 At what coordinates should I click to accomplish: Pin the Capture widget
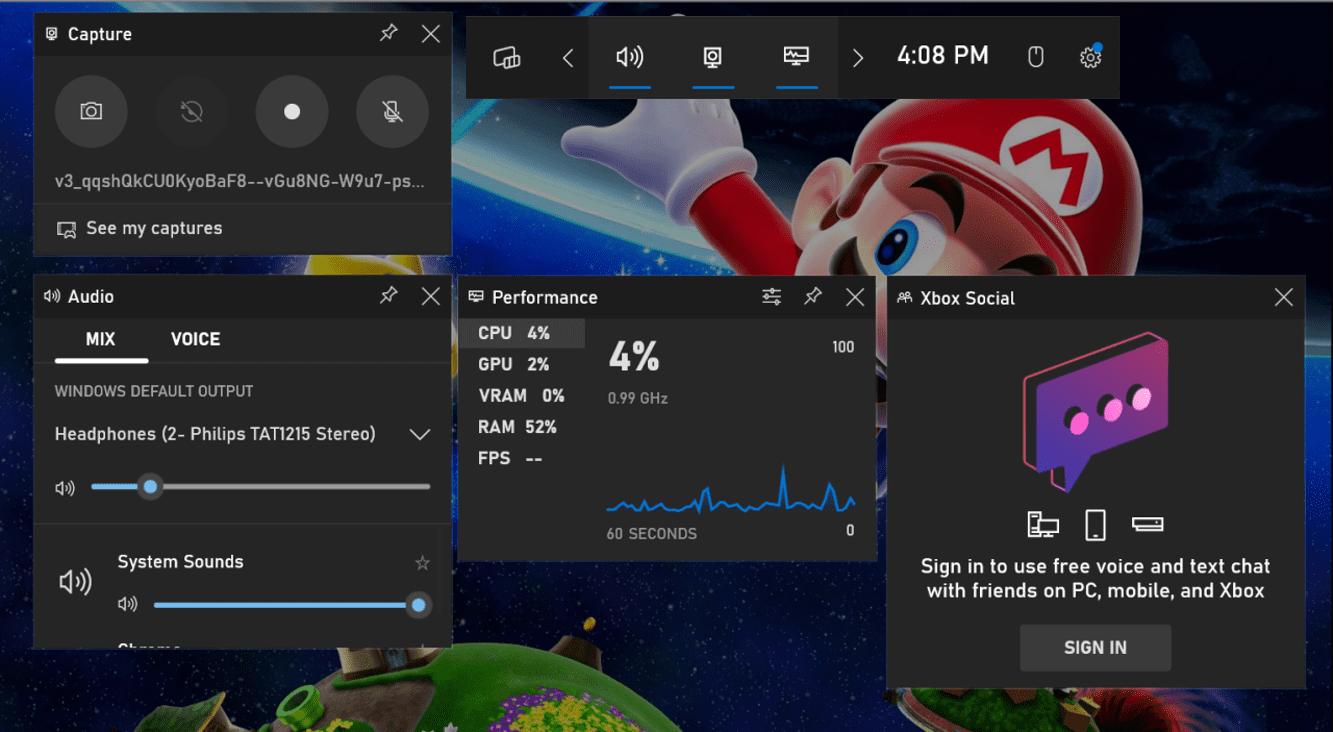389,33
